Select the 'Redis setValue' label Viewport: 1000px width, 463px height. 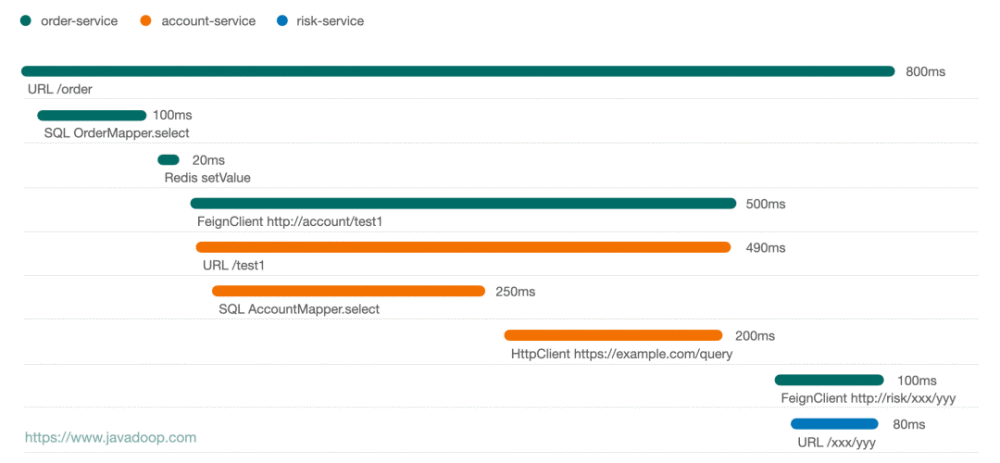[x=207, y=178]
